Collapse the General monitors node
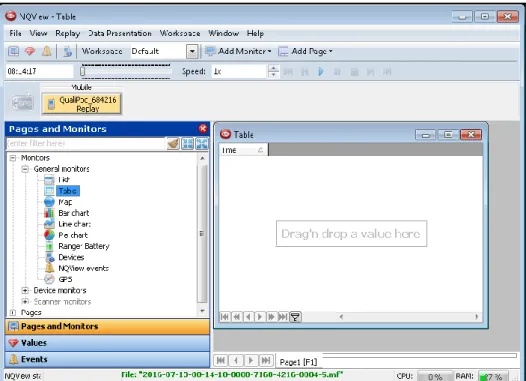The height and width of the screenshot is (381, 526). pyautogui.click(x=25, y=169)
